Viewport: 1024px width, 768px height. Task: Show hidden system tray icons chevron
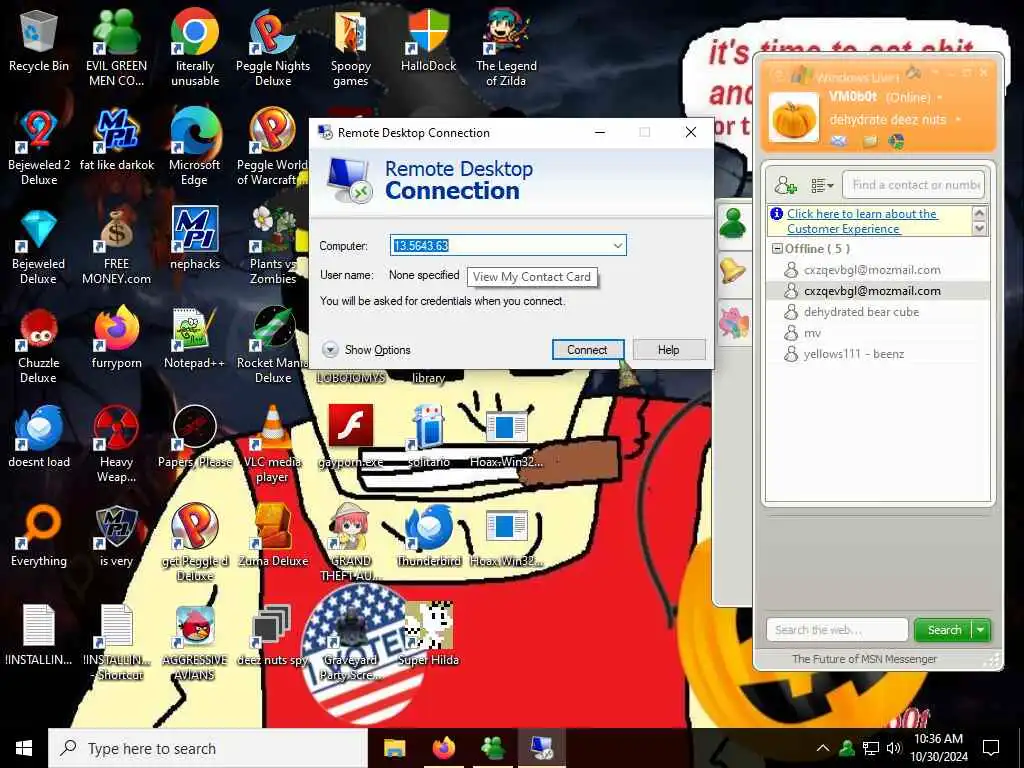pyautogui.click(x=823, y=748)
